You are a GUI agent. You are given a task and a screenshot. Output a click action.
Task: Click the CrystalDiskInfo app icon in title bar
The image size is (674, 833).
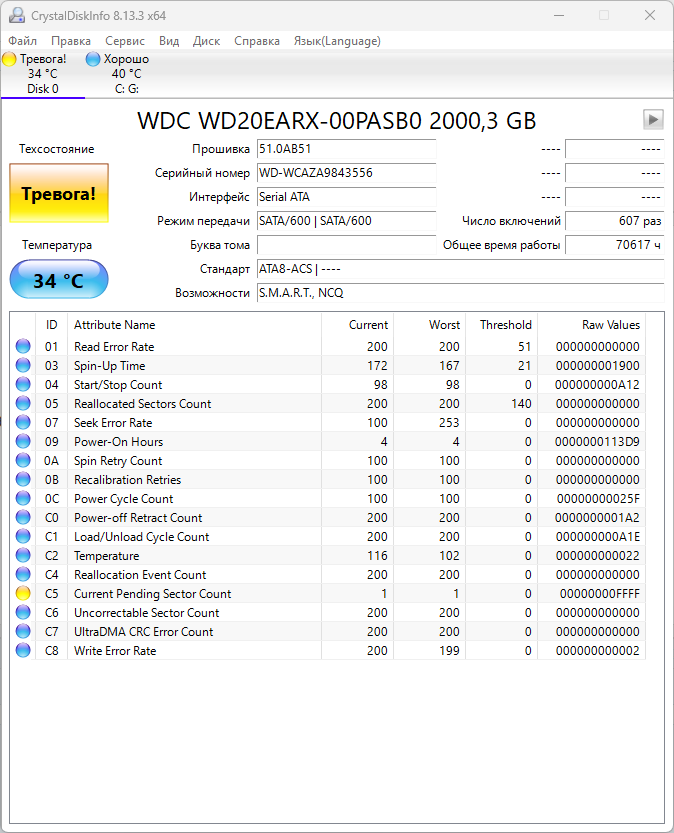tap(15, 15)
